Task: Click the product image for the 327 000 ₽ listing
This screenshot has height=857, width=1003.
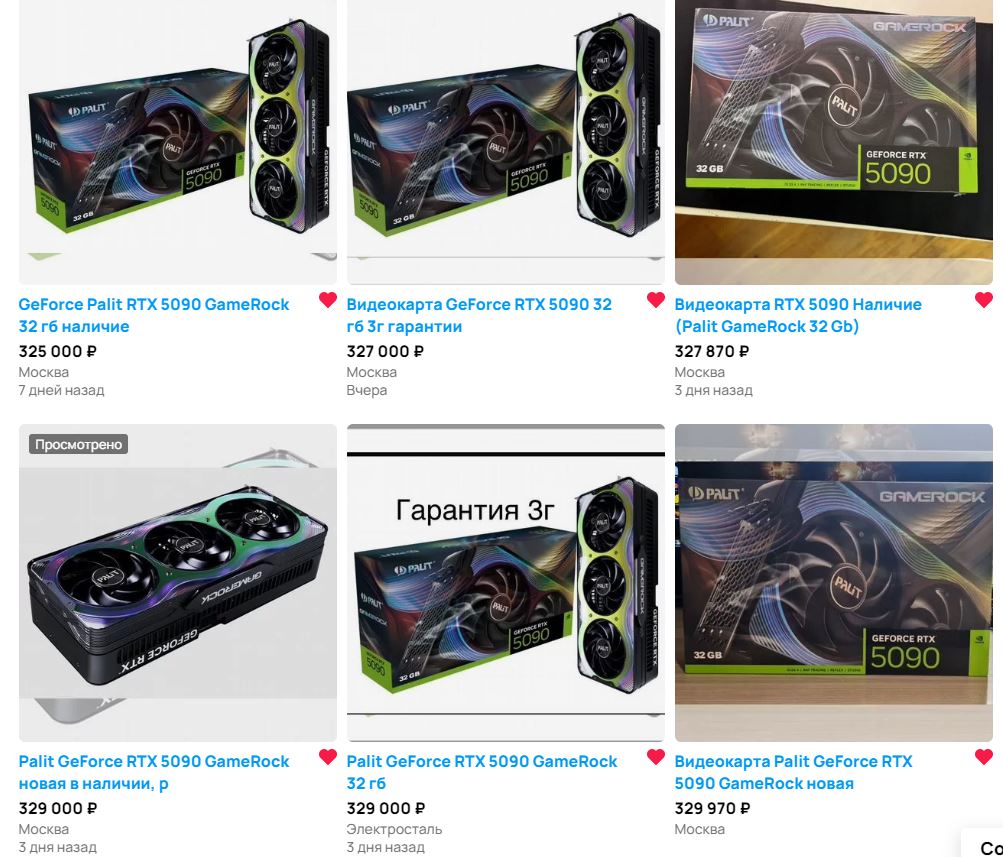Action: point(506,142)
